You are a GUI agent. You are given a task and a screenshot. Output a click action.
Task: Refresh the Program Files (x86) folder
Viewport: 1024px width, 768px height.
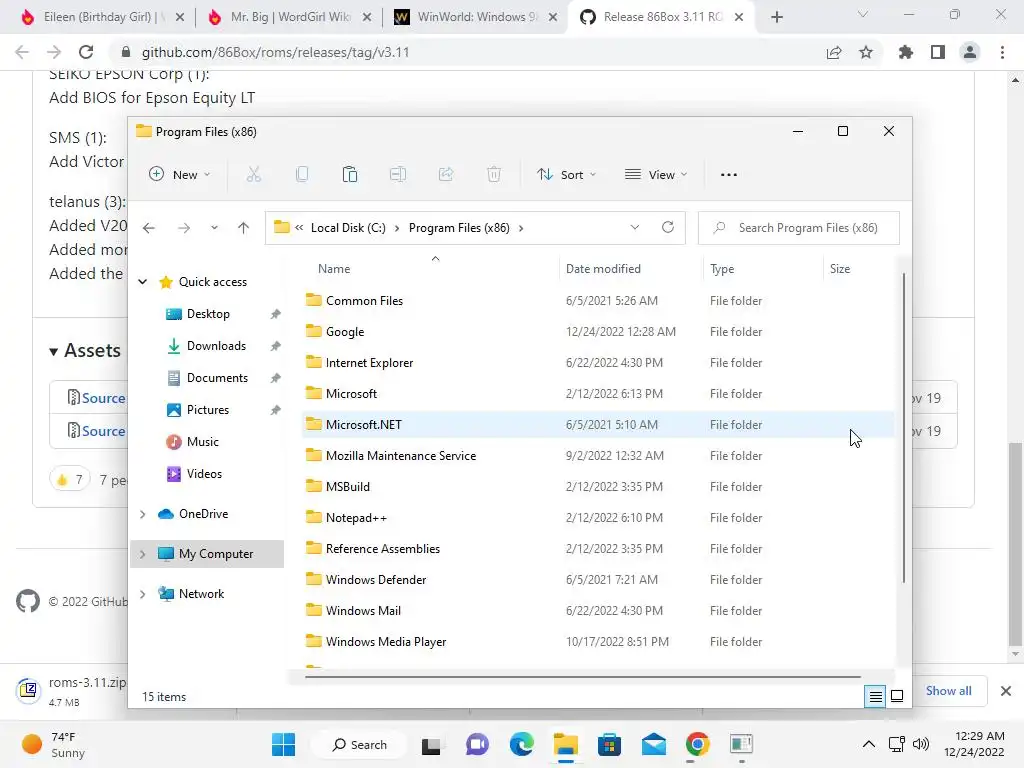click(667, 227)
